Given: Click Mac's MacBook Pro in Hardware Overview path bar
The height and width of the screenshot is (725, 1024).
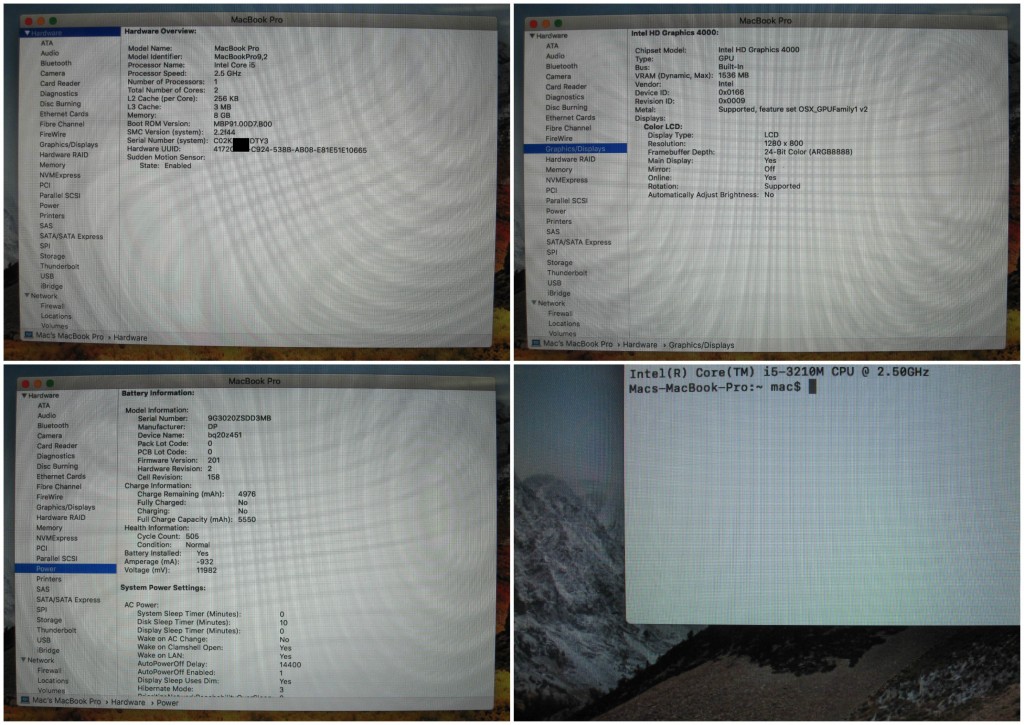Looking at the screenshot, I should (70, 336).
